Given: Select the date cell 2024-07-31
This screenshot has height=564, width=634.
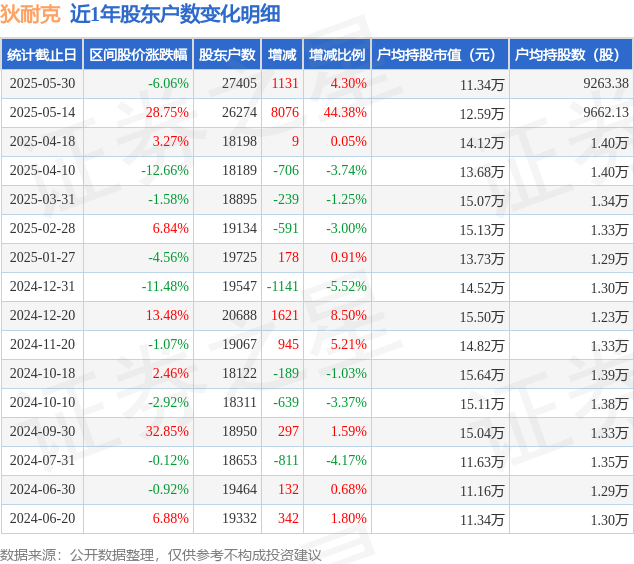Looking at the screenshot, I should pos(42,460).
